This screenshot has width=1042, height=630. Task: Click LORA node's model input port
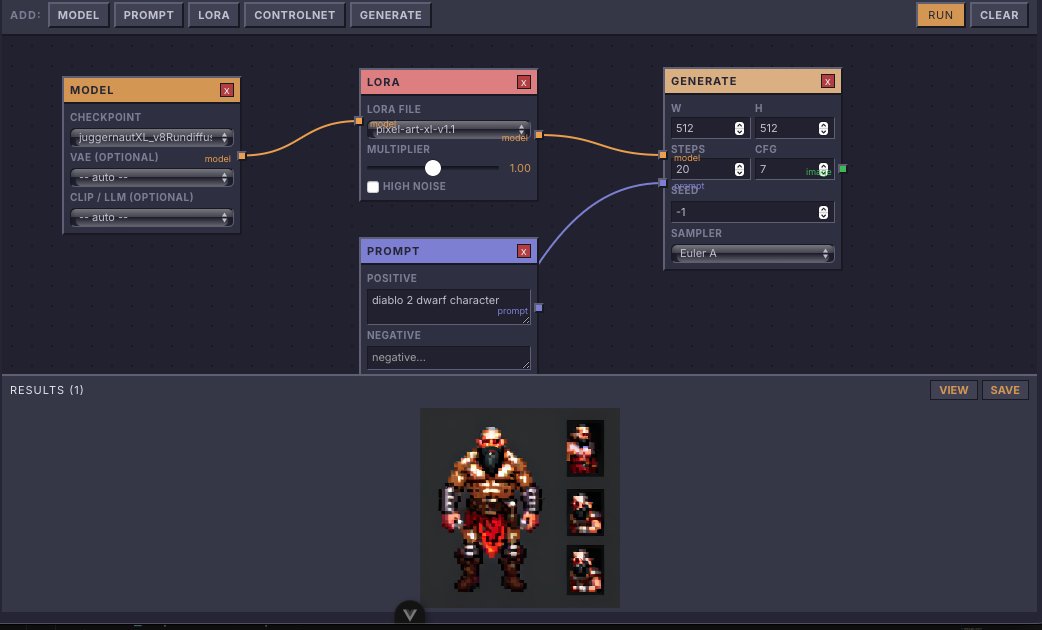point(359,121)
